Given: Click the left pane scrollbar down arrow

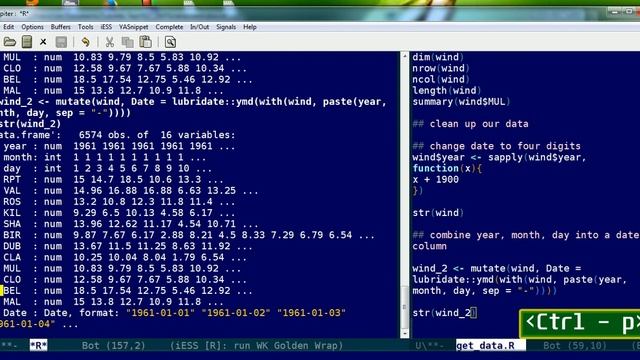Looking at the screenshot, I should pos(404,333).
